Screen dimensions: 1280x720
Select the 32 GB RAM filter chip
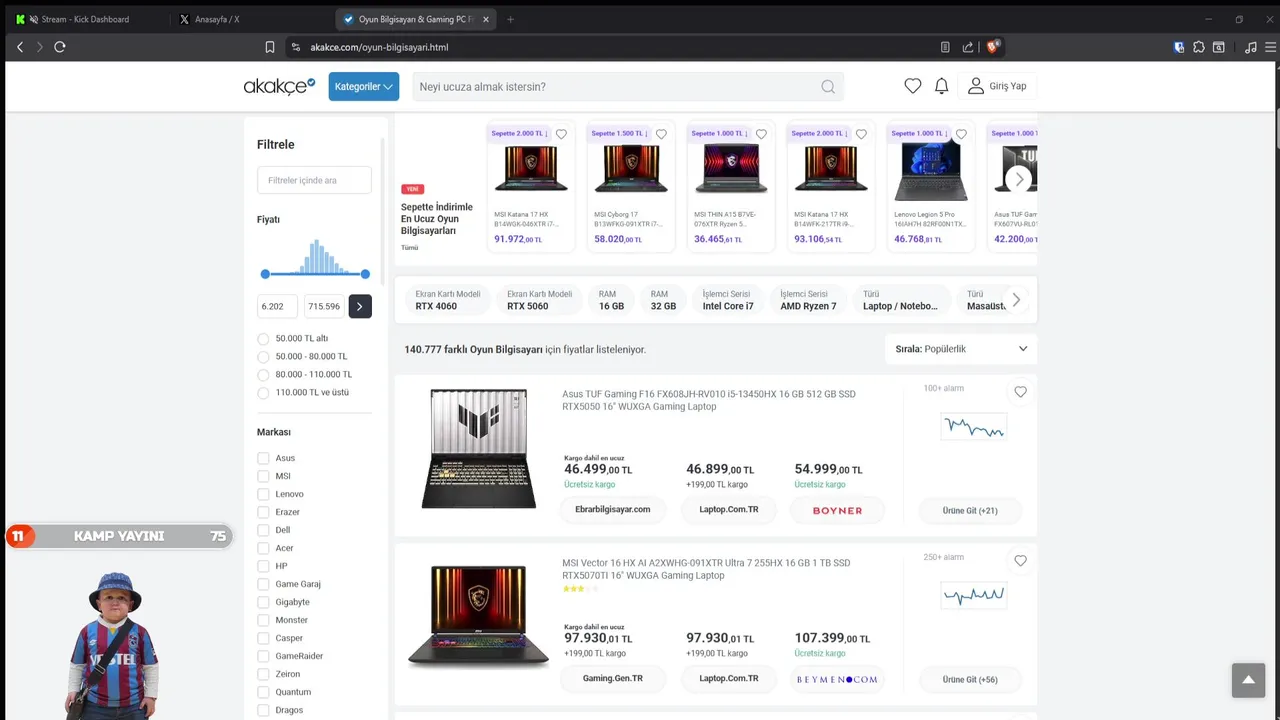663,300
